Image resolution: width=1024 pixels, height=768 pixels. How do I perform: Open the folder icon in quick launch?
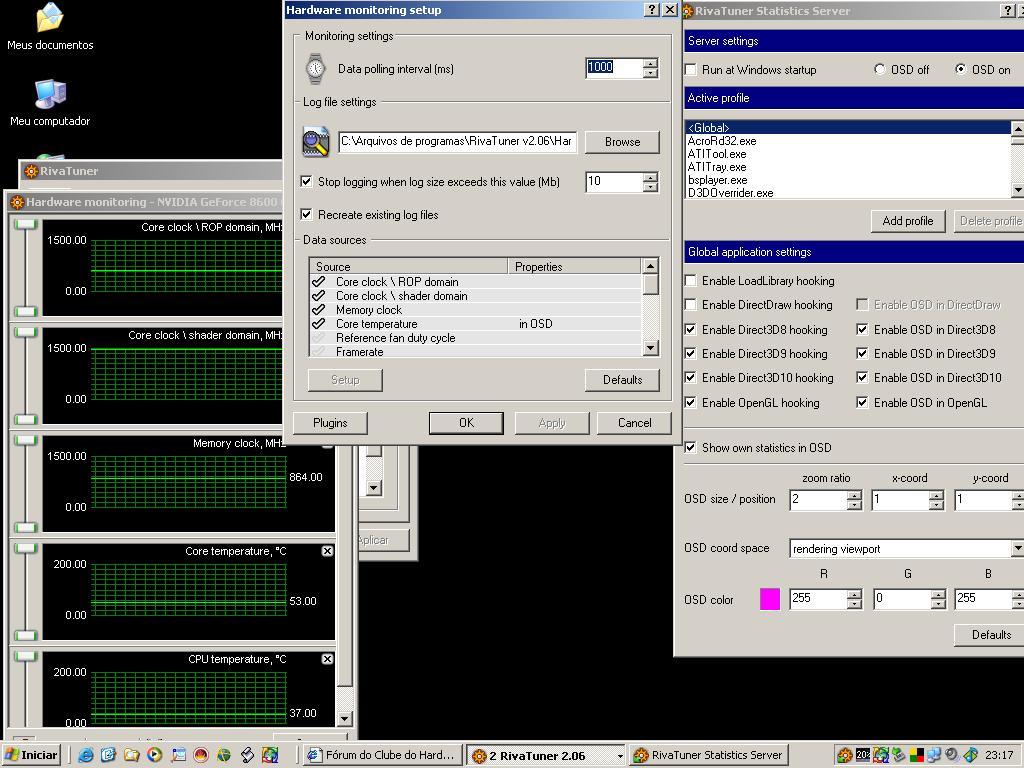tap(131, 755)
